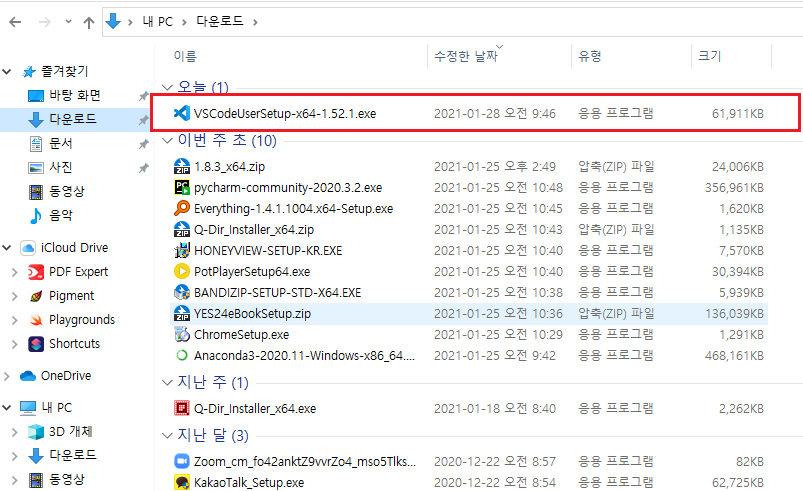Click the blue download arrow in address bar

(x=113, y=22)
